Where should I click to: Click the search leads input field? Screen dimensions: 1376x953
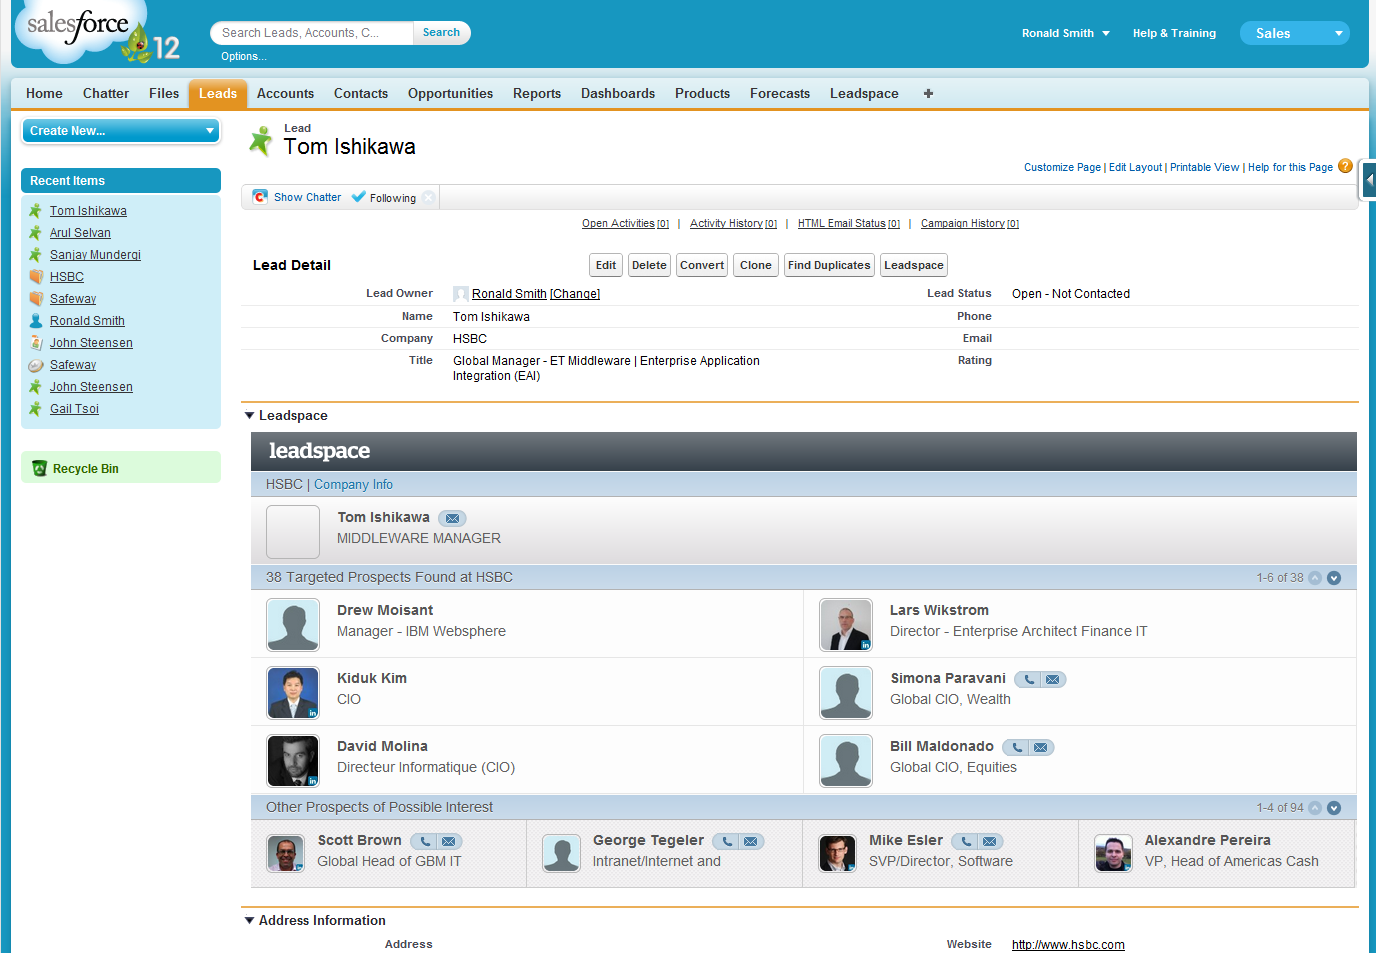point(312,33)
